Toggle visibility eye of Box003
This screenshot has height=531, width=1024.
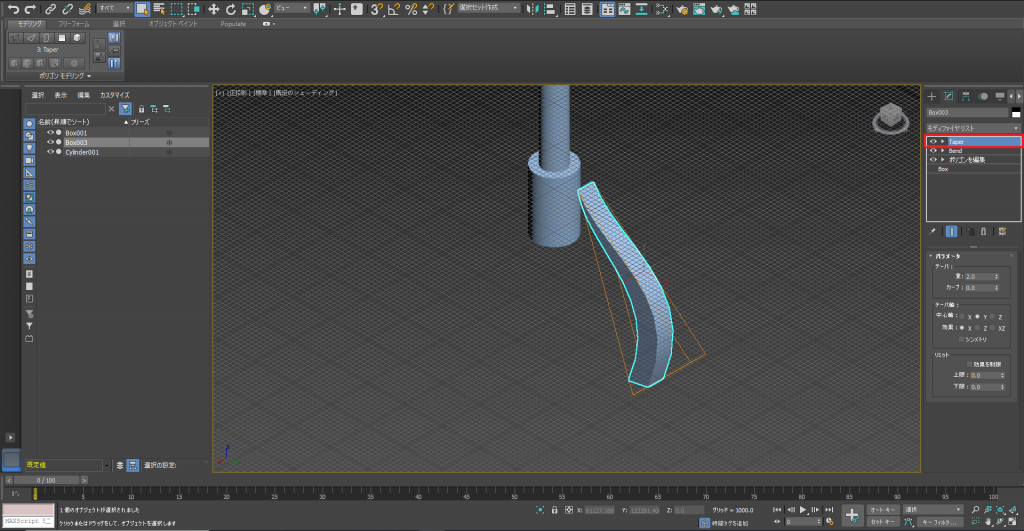click(50, 142)
